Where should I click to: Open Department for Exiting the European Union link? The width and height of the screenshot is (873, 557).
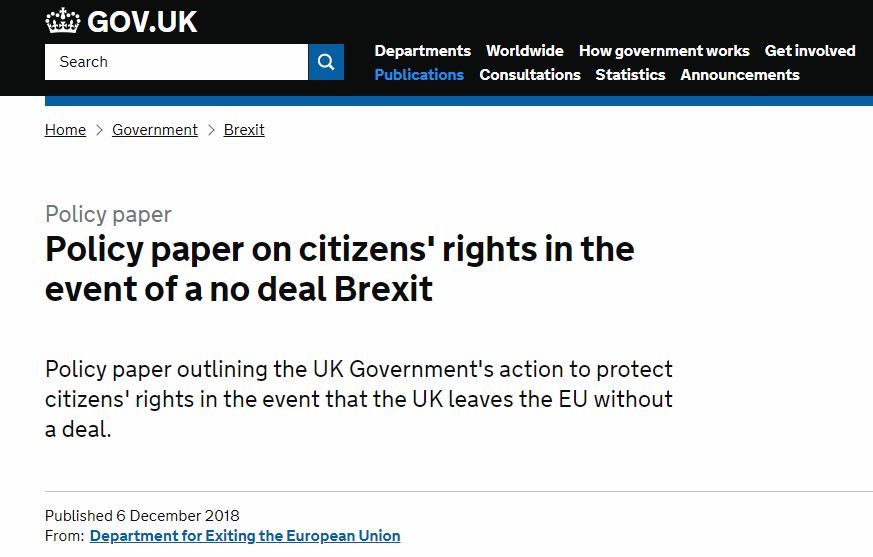(x=245, y=536)
